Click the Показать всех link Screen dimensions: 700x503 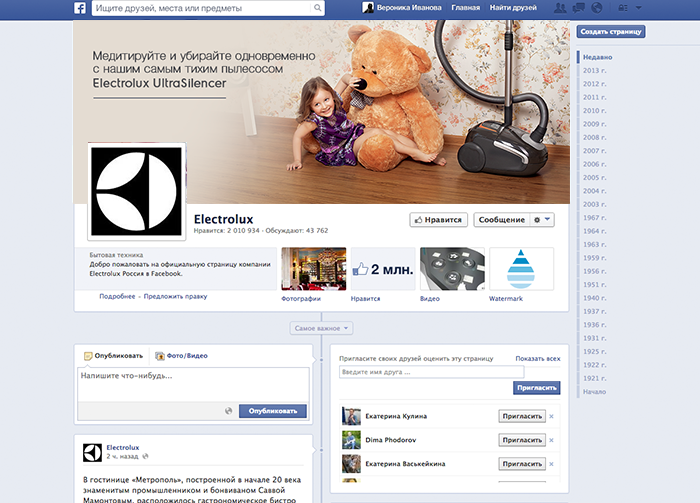tap(538, 358)
